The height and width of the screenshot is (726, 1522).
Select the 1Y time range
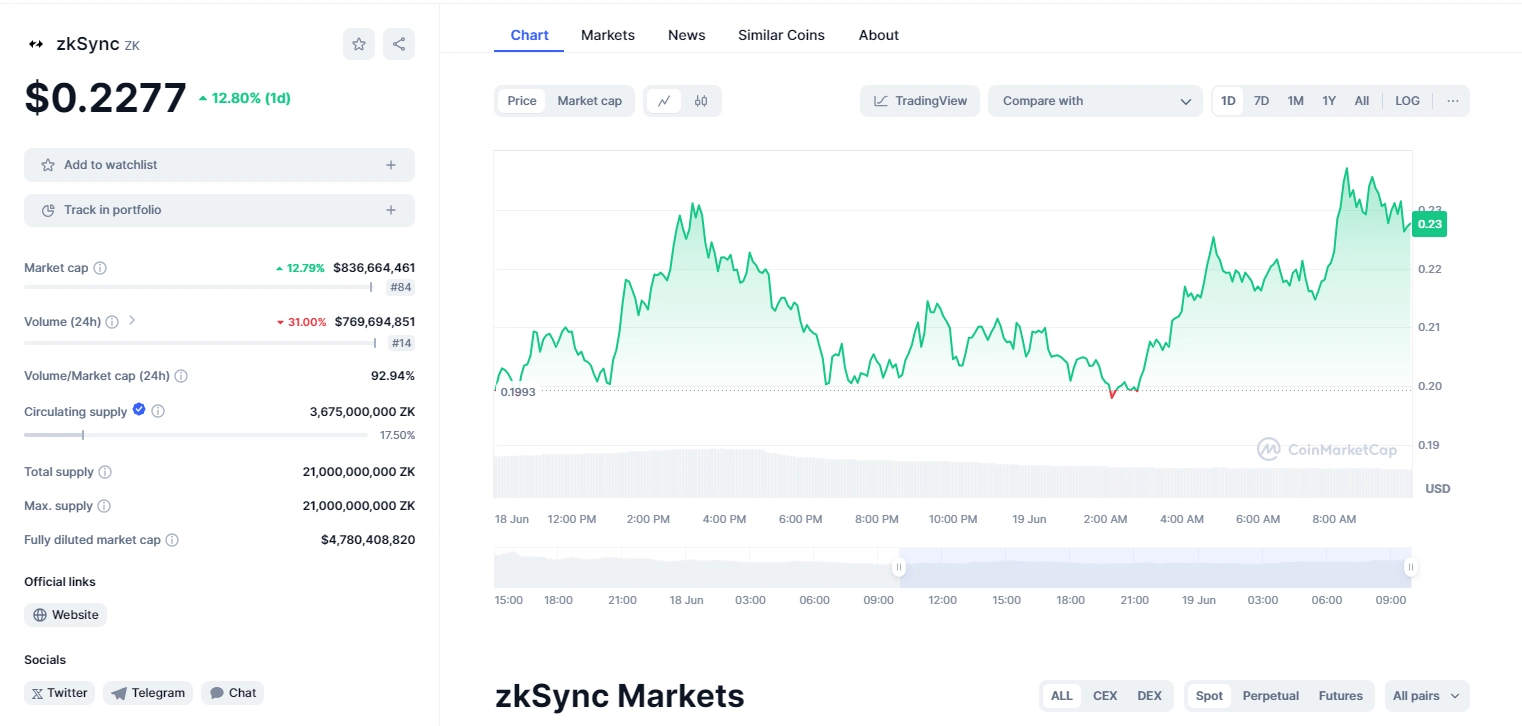pos(1329,101)
